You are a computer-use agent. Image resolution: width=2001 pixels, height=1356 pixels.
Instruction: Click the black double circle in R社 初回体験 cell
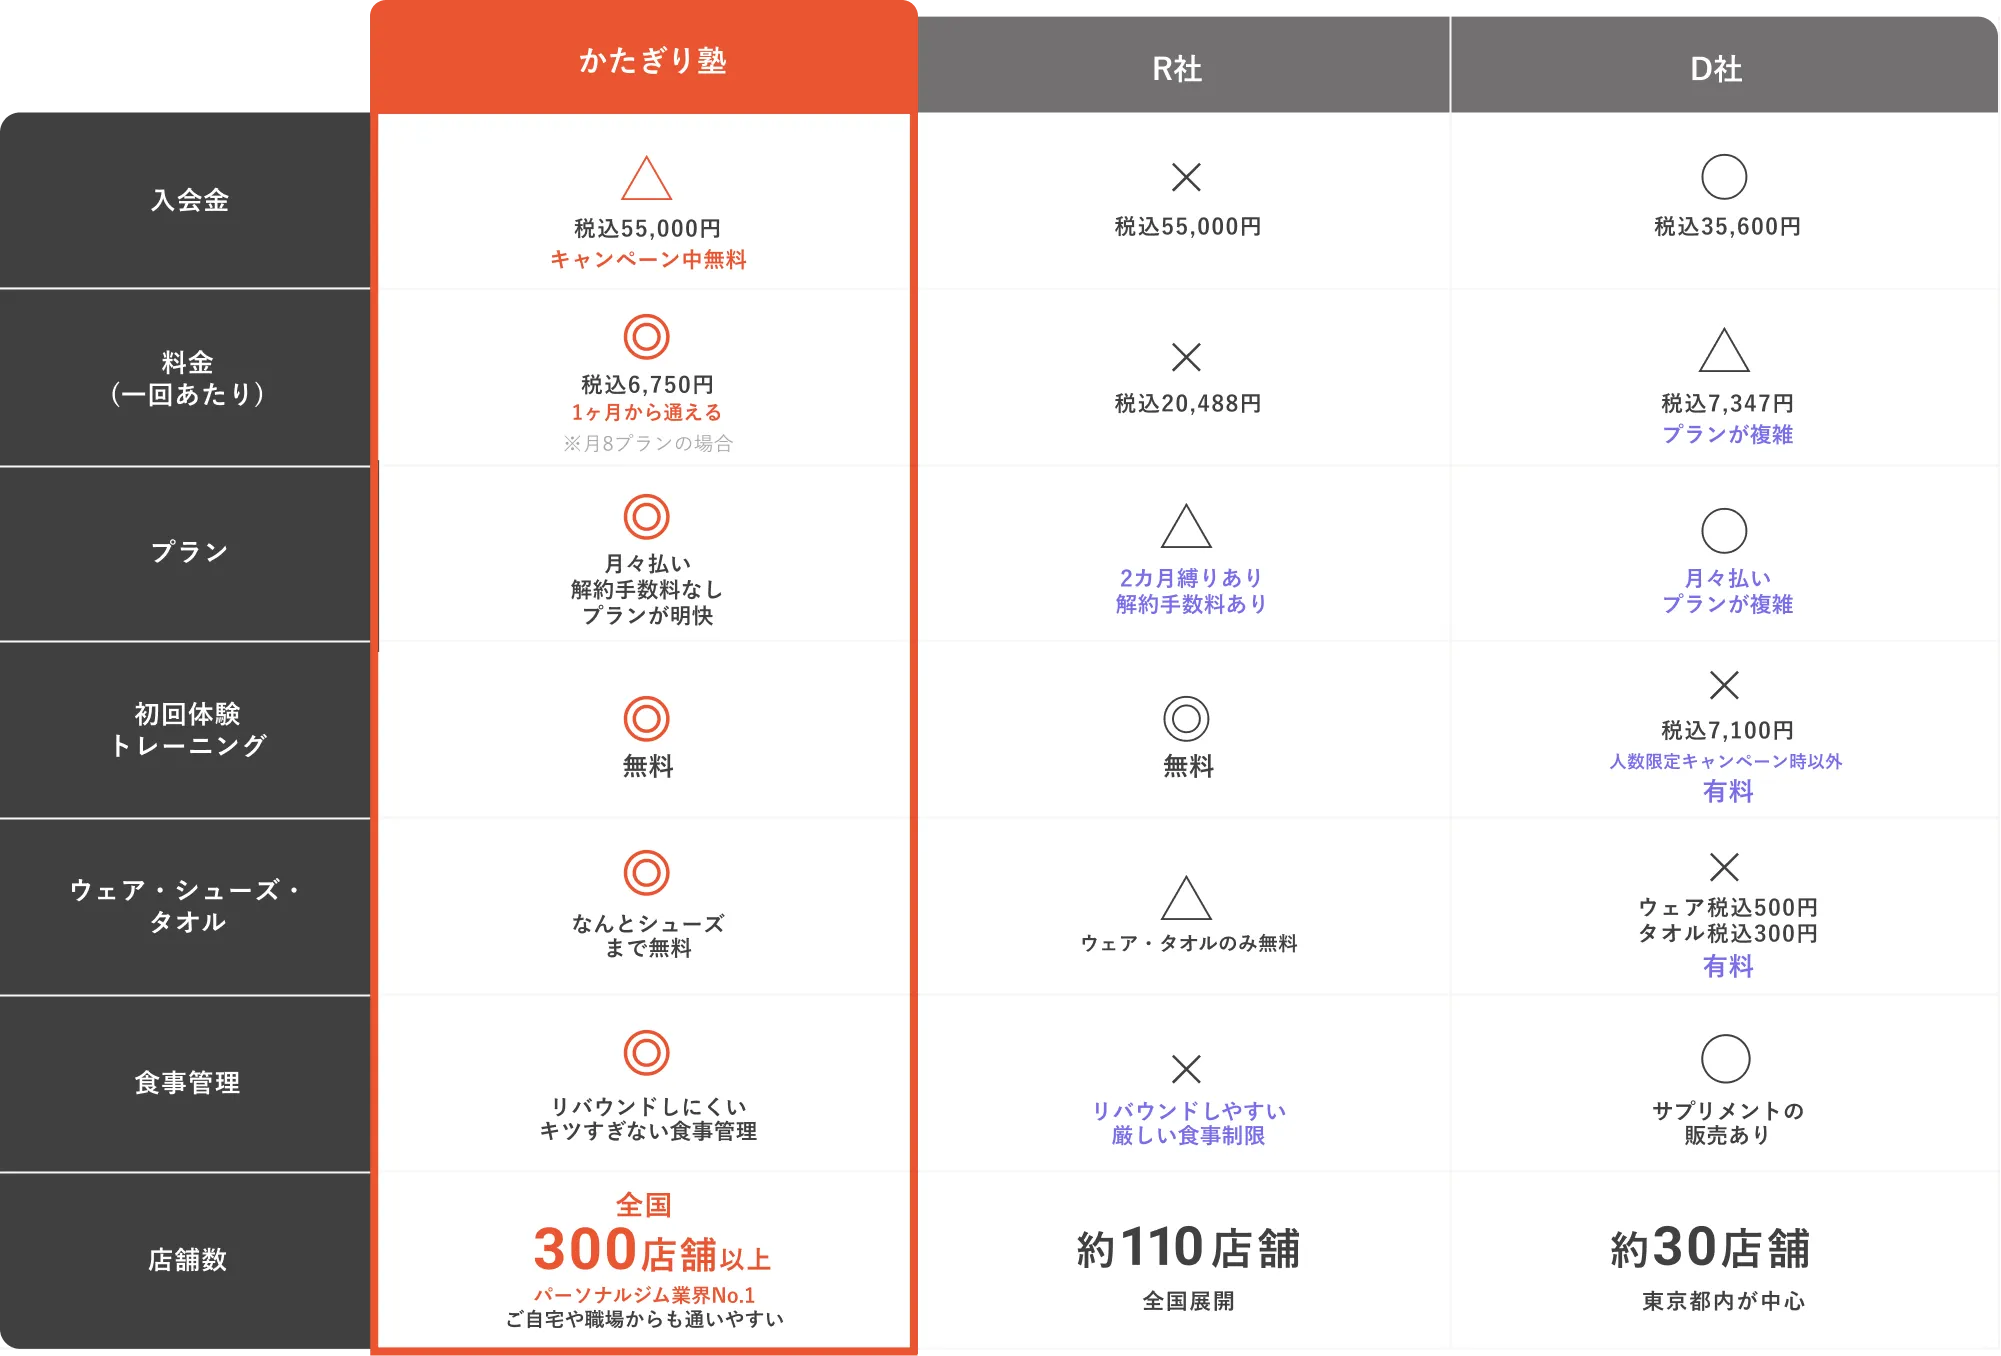coord(1186,718)
